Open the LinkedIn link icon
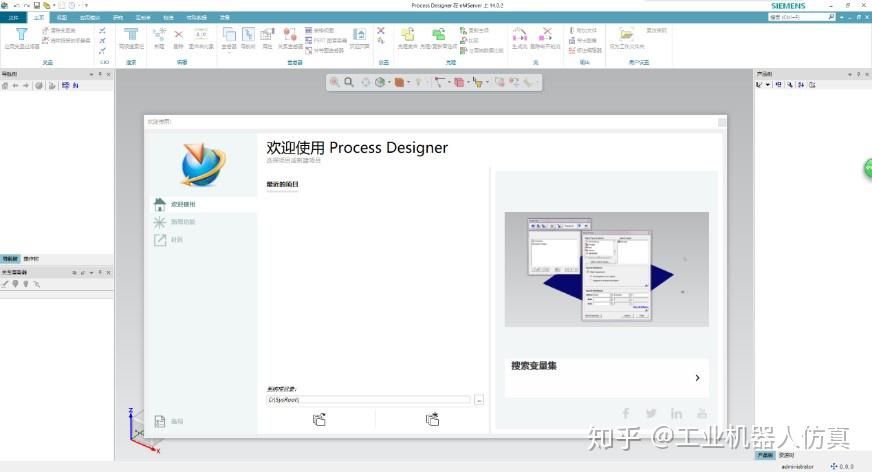The image size is (872, 472). tap(676, 413)
